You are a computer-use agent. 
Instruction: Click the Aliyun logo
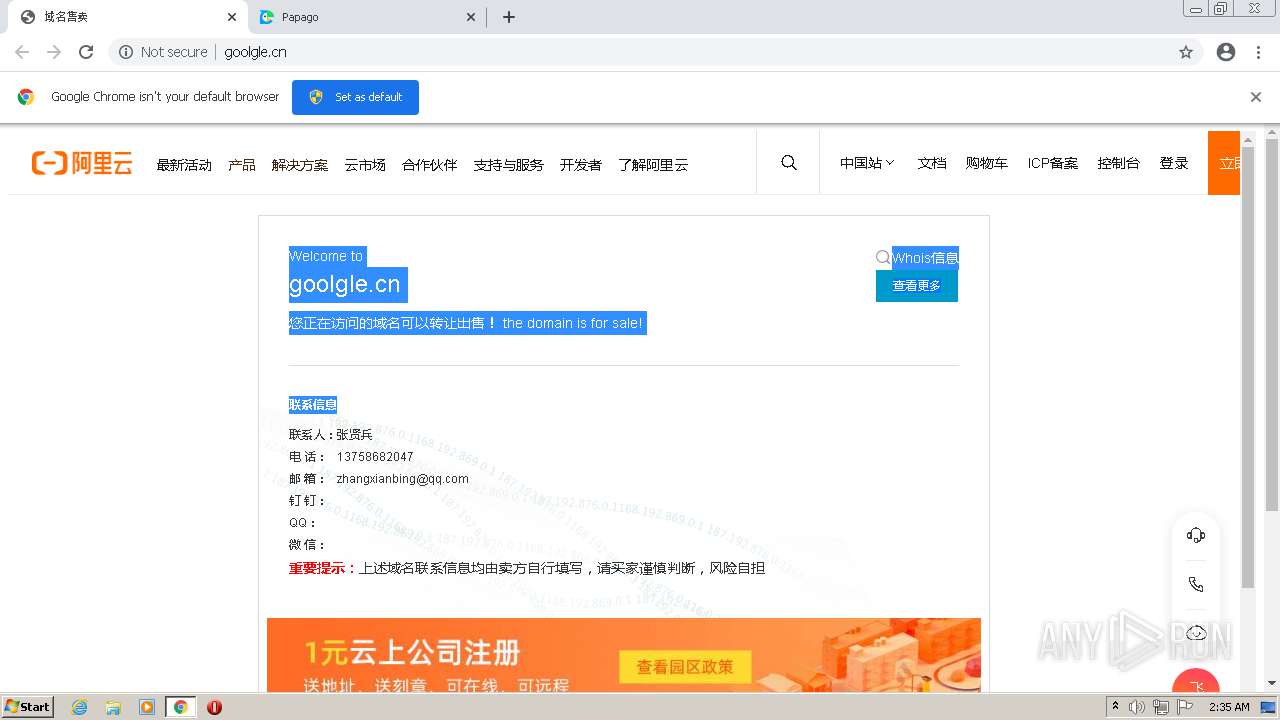coord(82,163)
